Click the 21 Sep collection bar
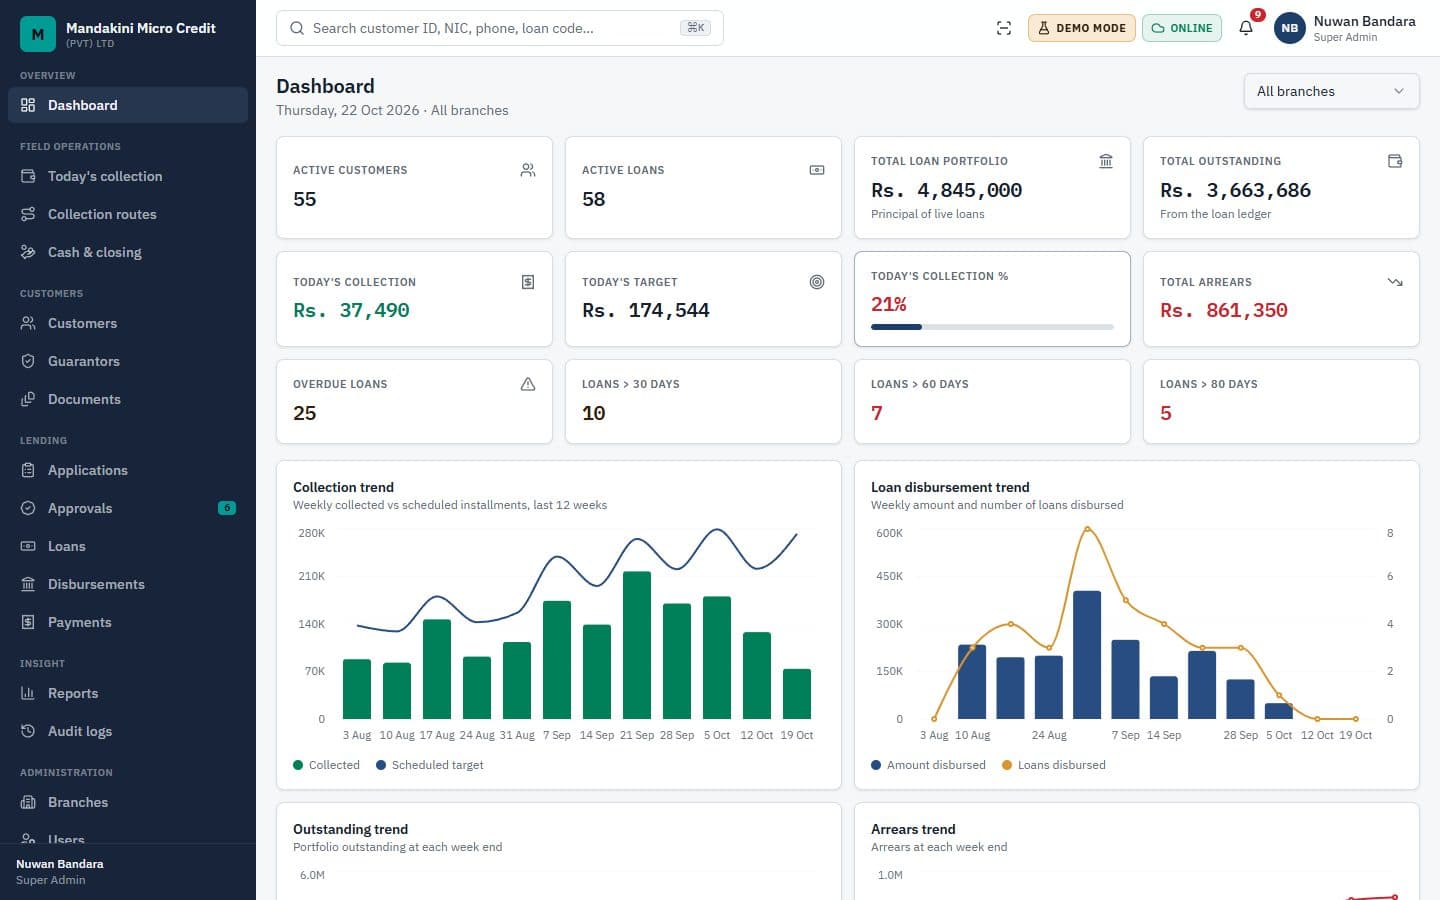This screenshot has width=1440, height=900. (x=637, y=645)
